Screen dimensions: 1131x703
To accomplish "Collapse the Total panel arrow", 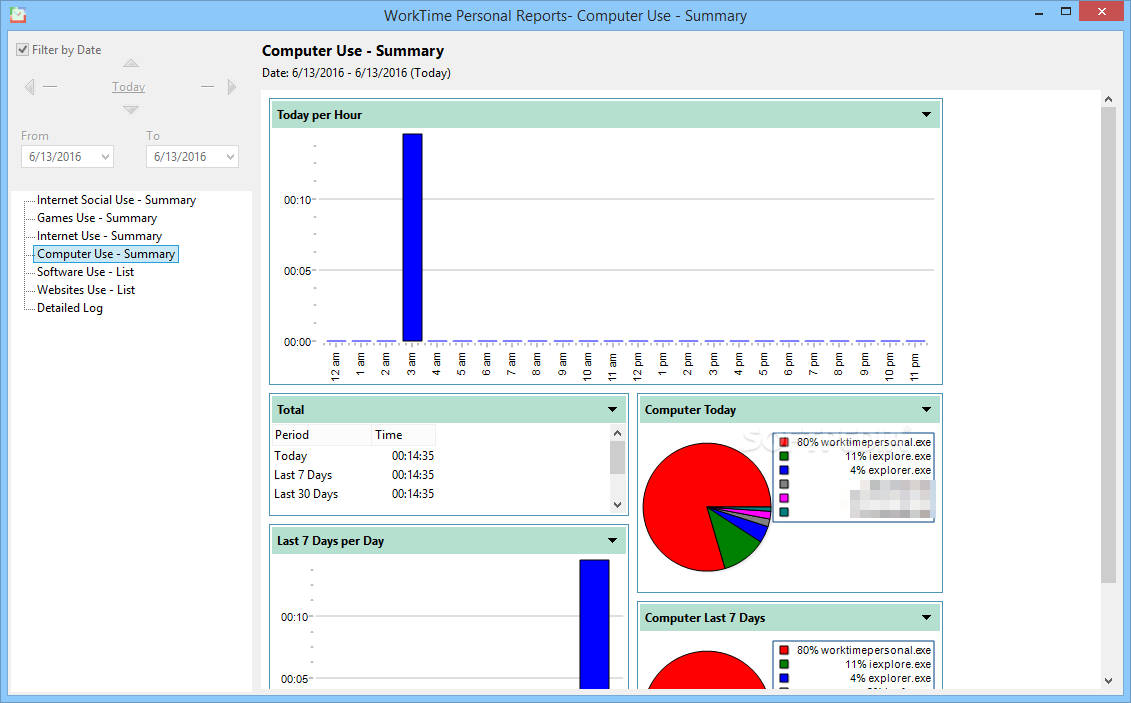I will (612, 410).
